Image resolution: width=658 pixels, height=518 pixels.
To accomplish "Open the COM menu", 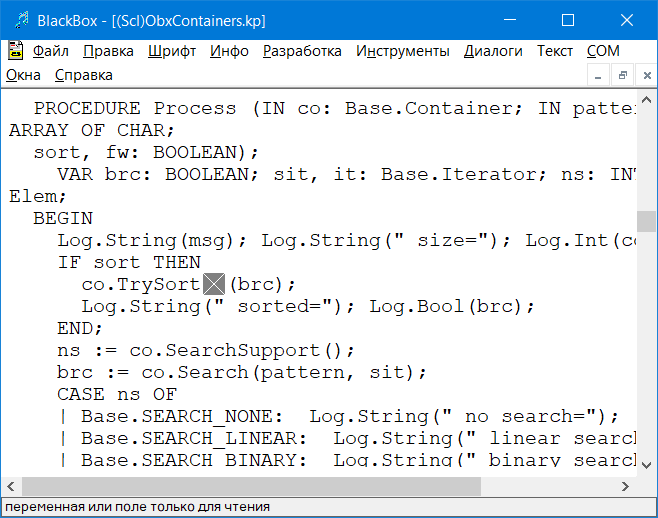I will click(x=603, y=51).
